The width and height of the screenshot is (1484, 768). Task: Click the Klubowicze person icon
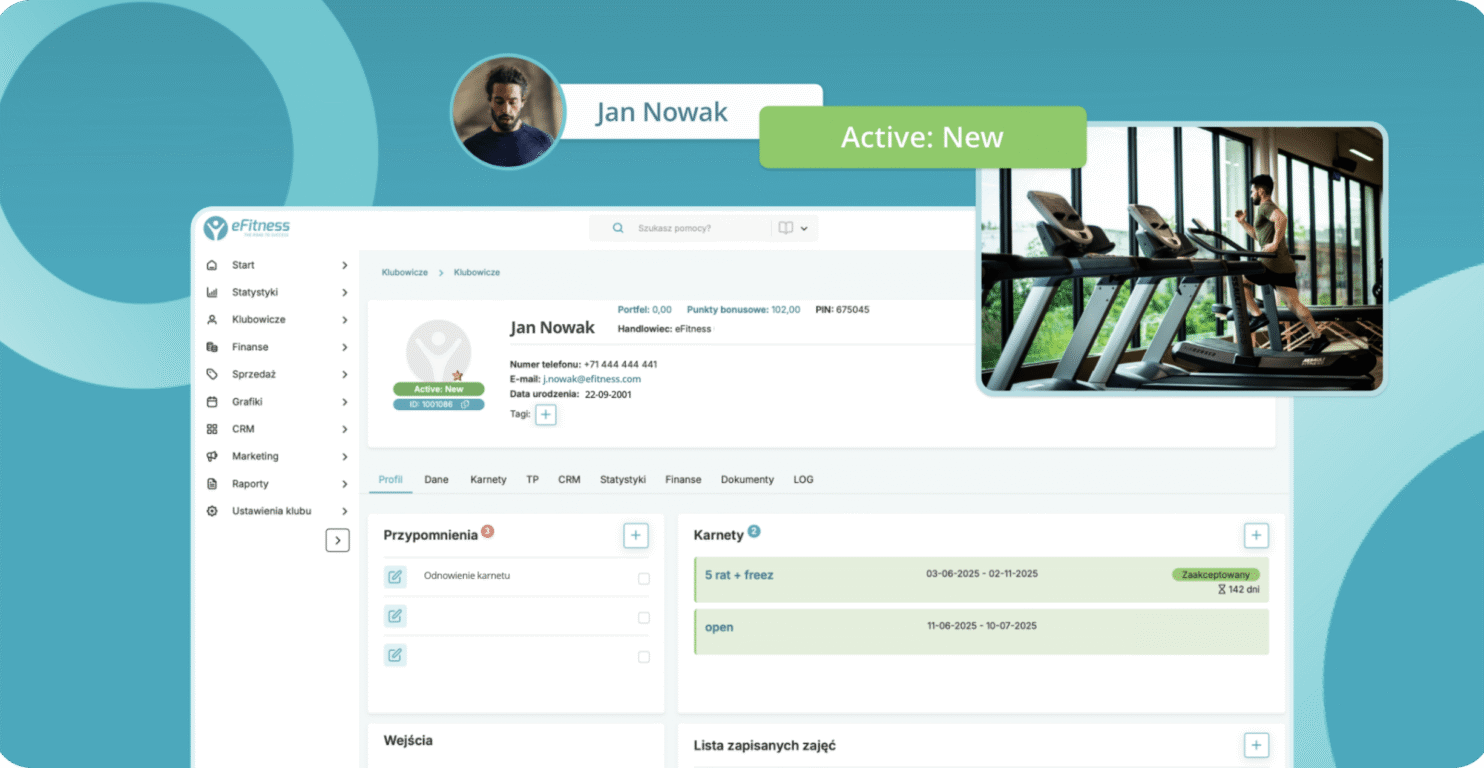pos(211,320)
